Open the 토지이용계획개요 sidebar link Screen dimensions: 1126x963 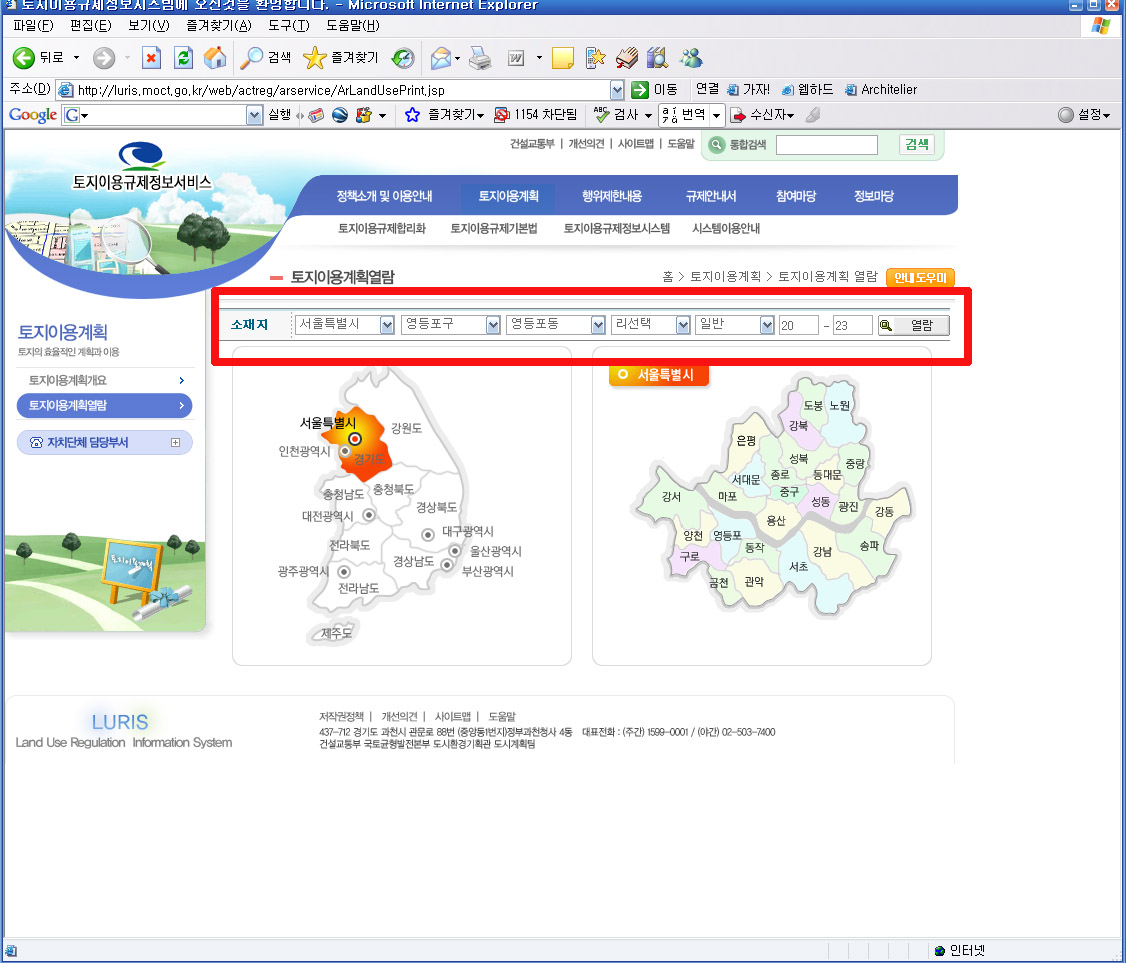68,381
